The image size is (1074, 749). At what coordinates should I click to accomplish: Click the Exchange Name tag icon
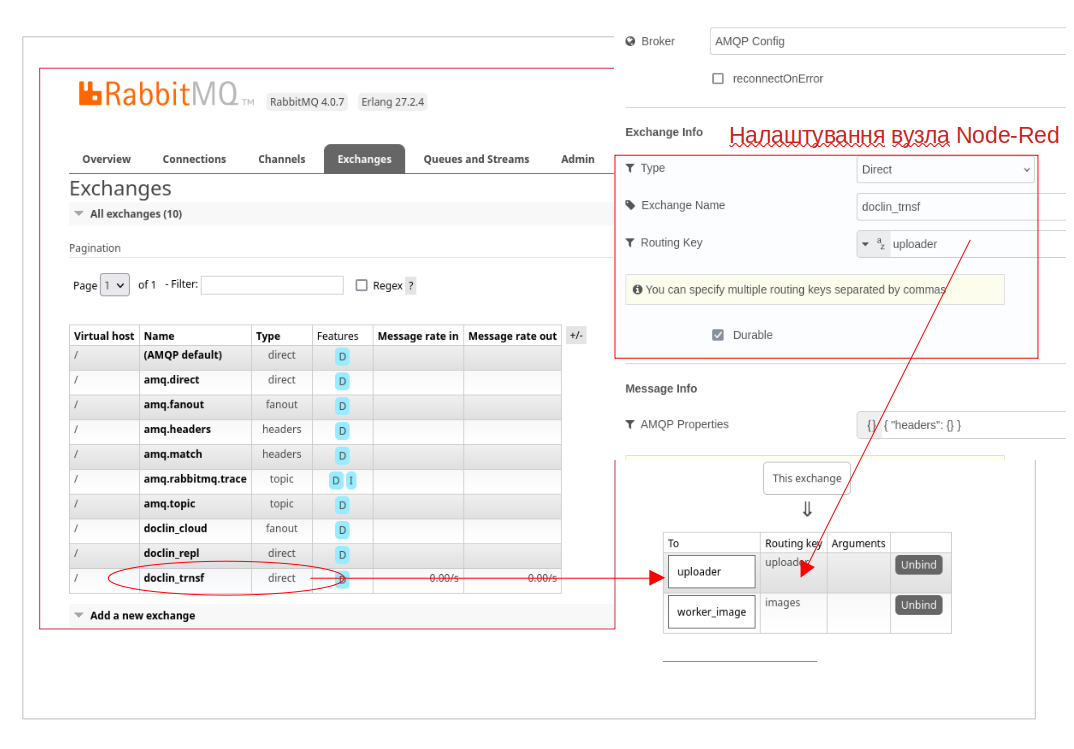tap(630, 205)
